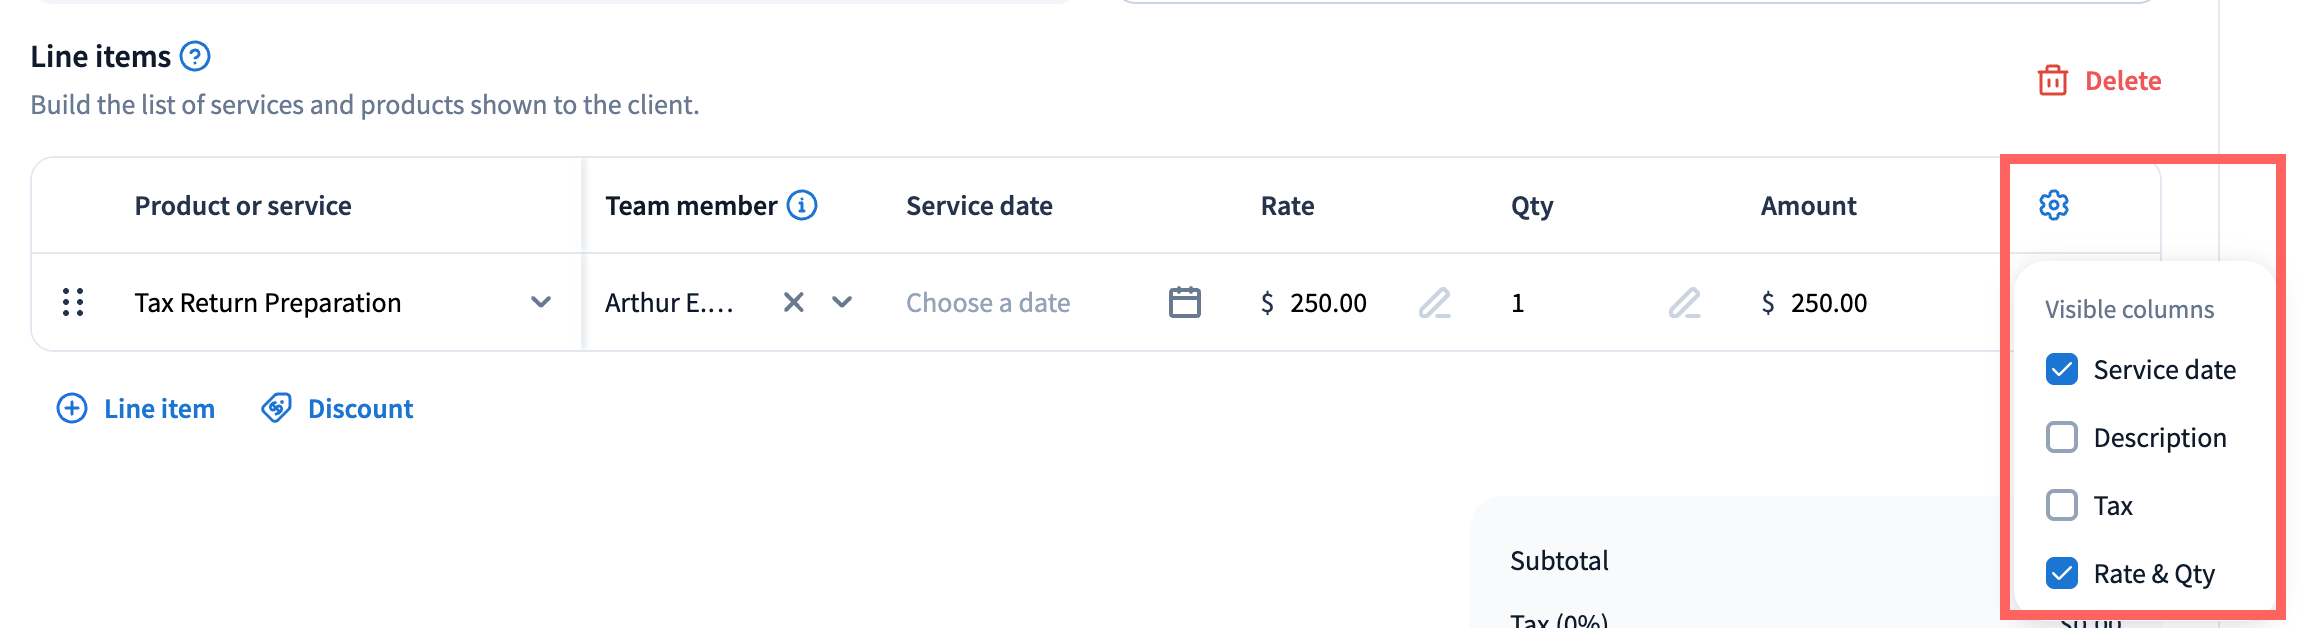Click the Team member info icon
Image resolution: width=2298 pixels, height=628 pixels.
point(802,205)
